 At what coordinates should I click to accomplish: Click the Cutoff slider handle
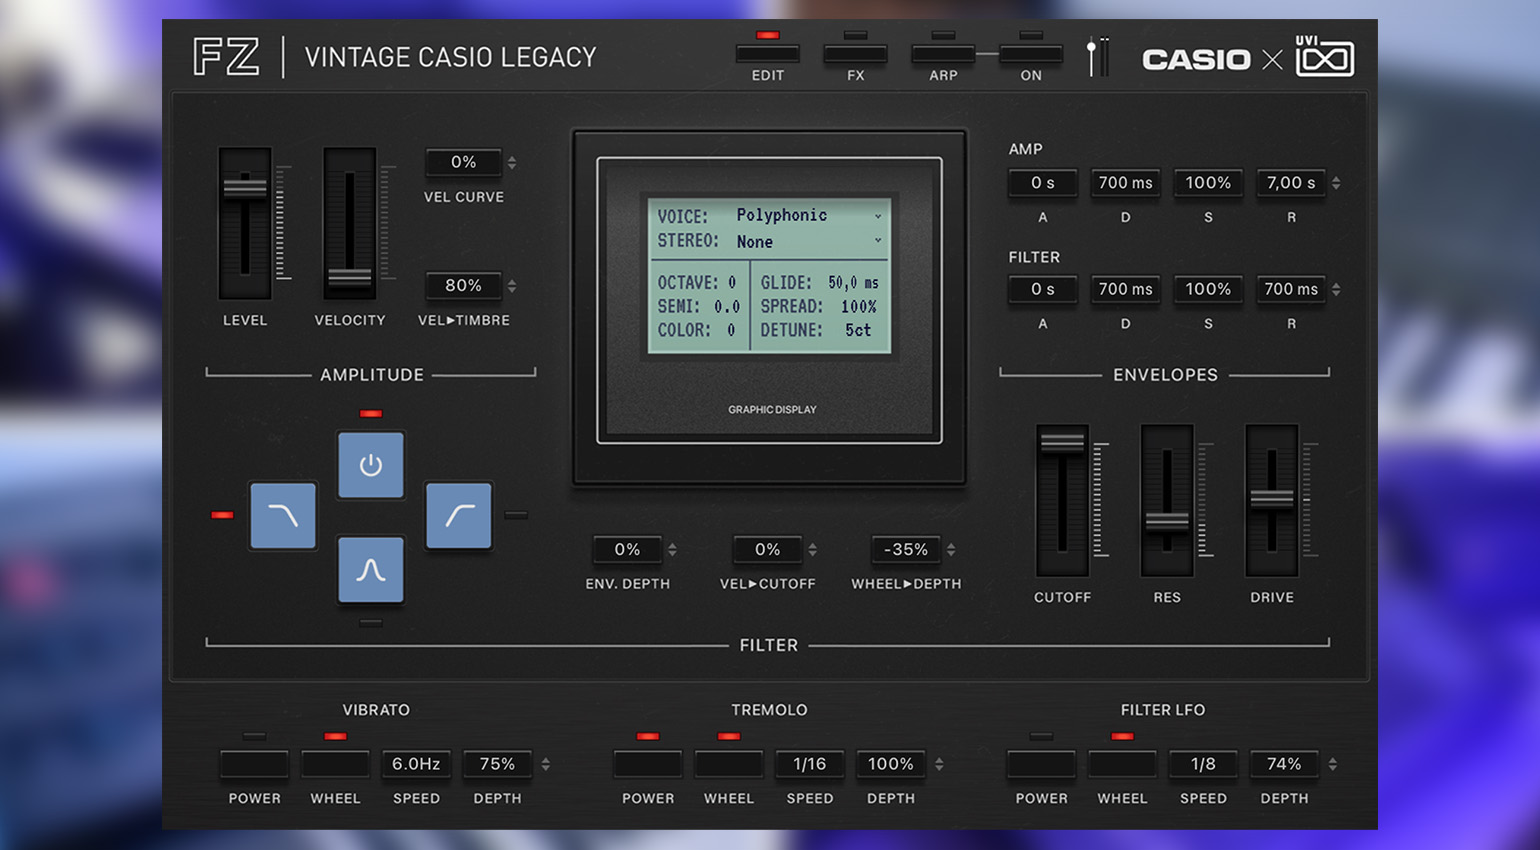(1062, 441)
